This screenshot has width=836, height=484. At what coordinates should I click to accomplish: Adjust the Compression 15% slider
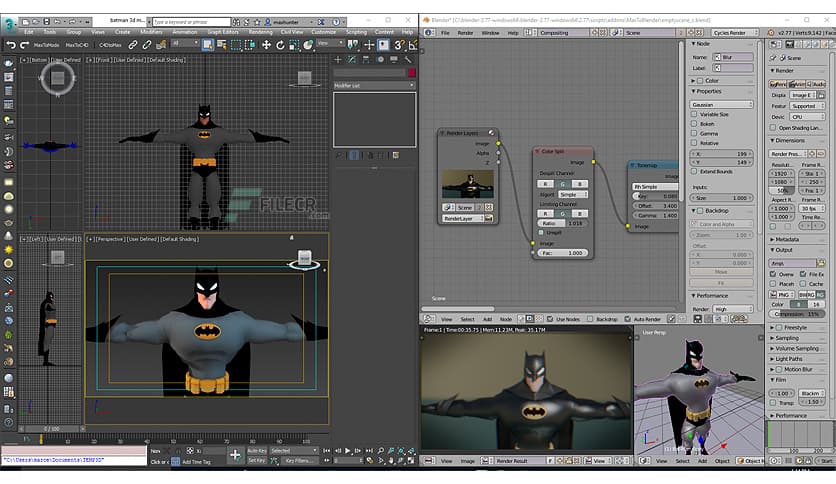click(x=797, y=314)
